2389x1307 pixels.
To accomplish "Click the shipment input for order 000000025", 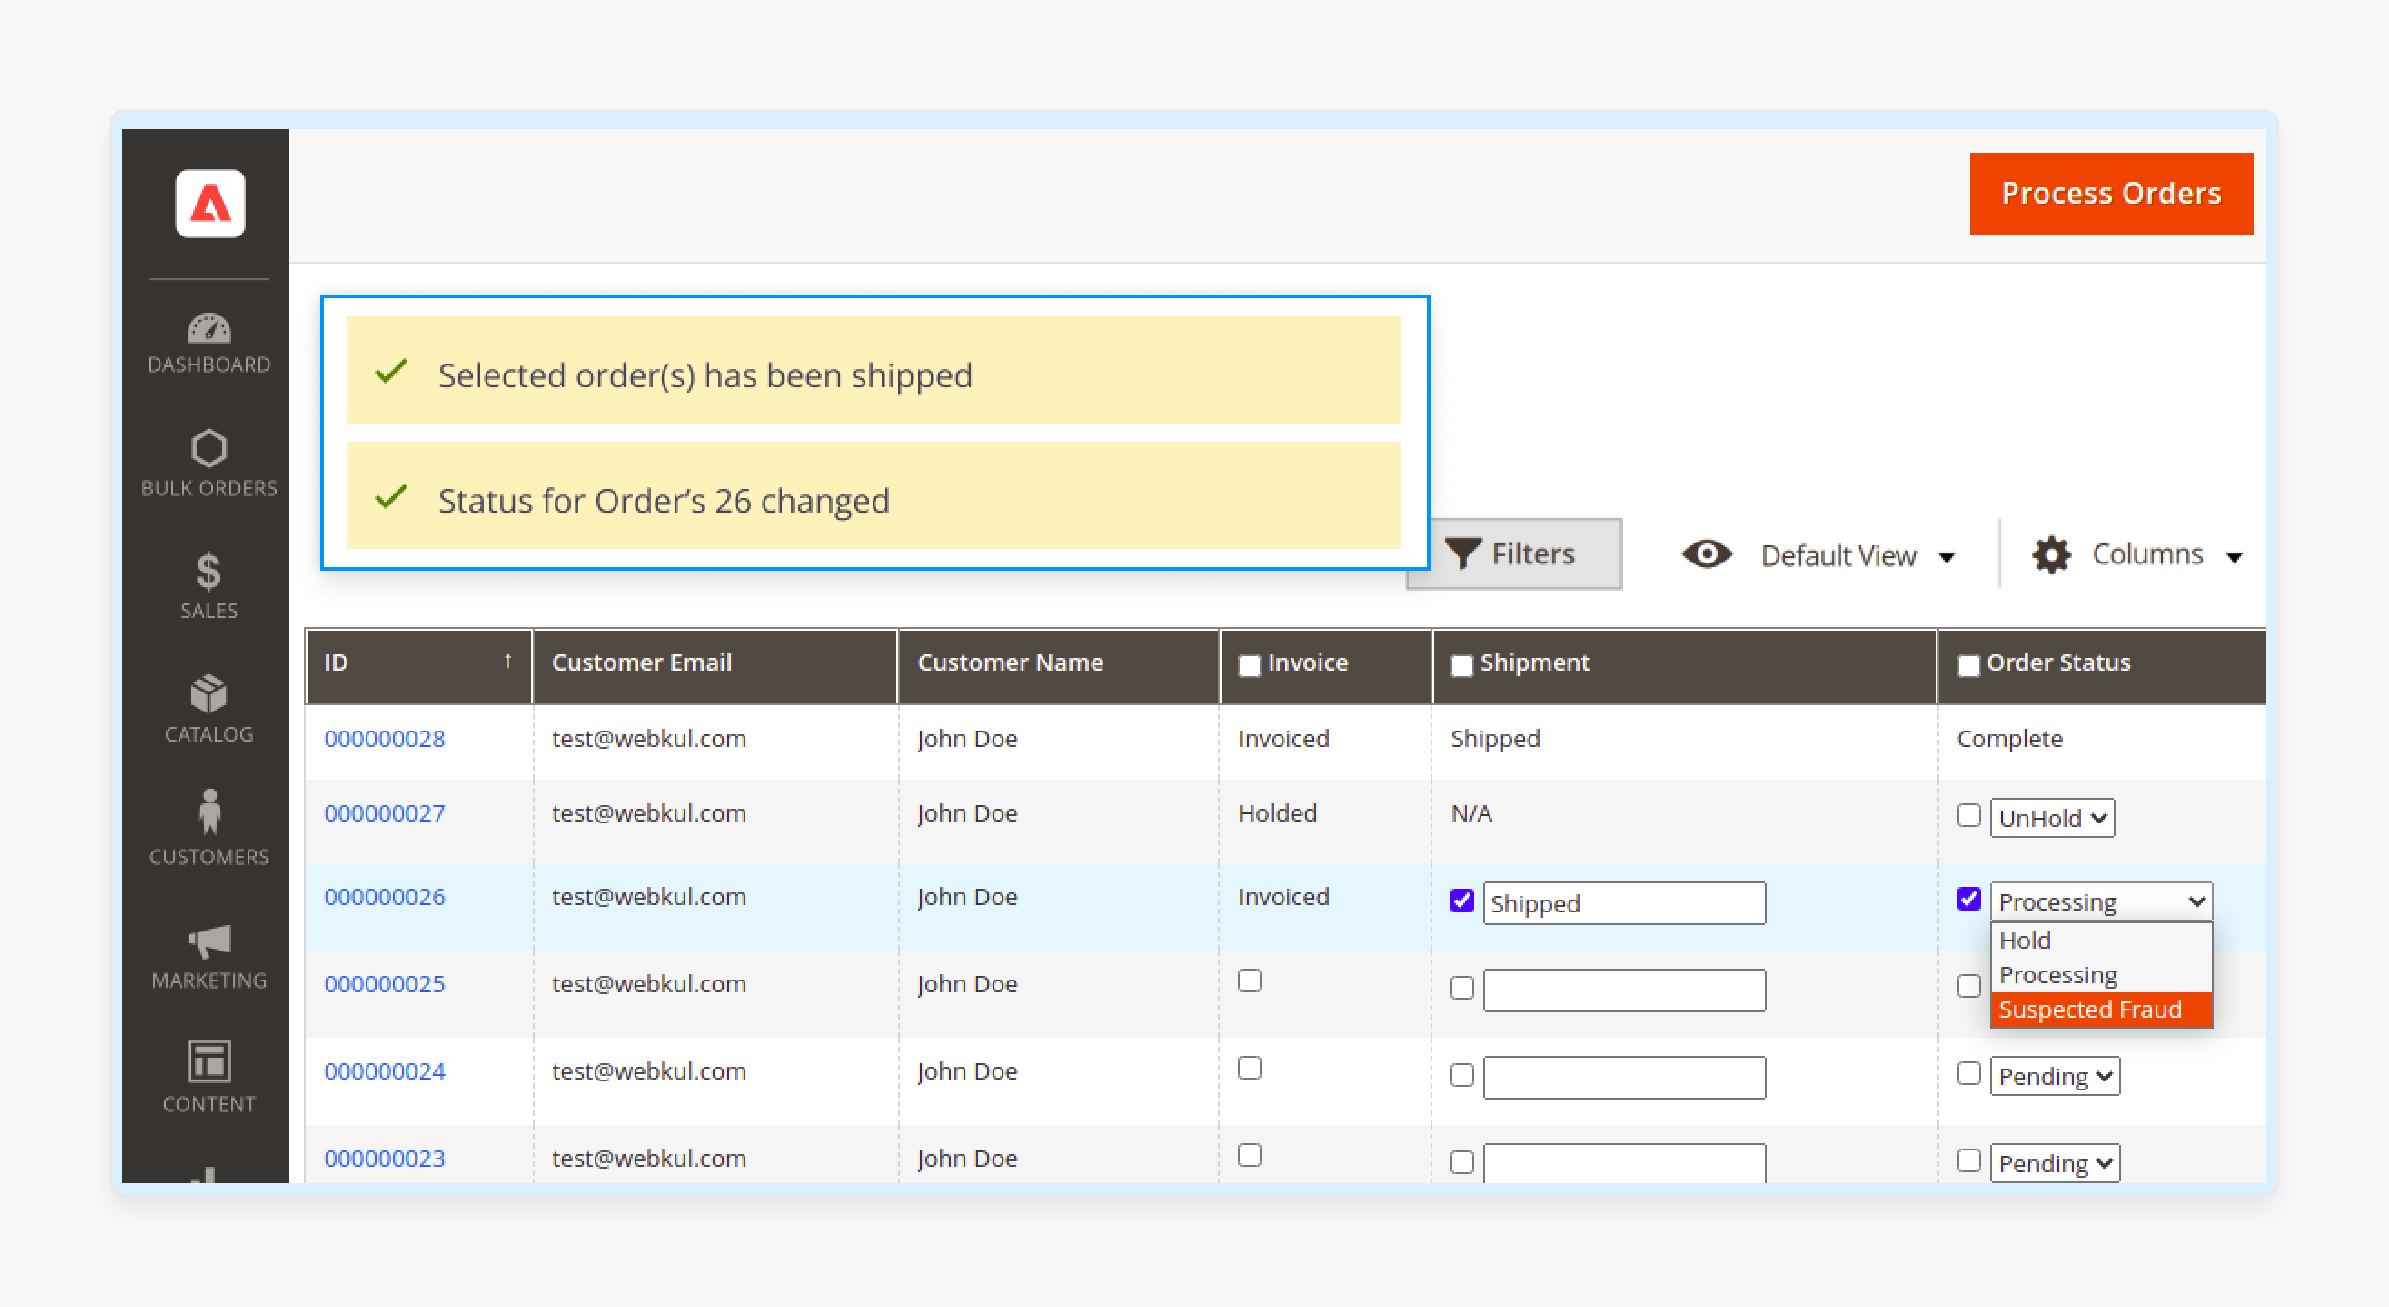I will 1624,990.
